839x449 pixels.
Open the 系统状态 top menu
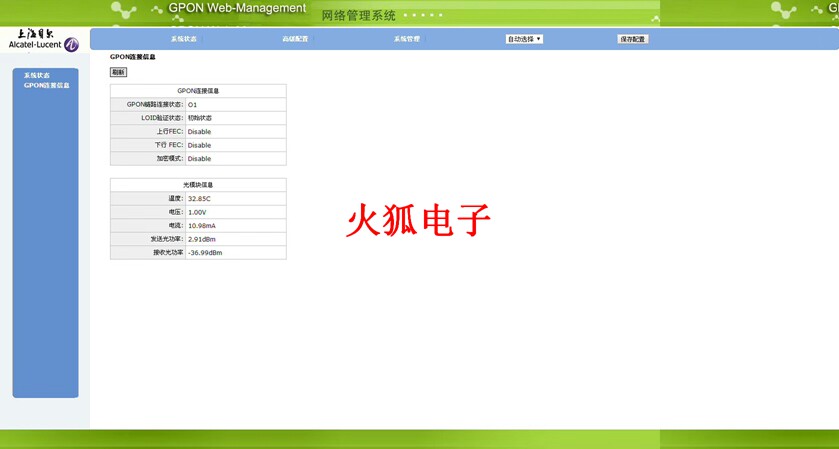tap(184, 39)
